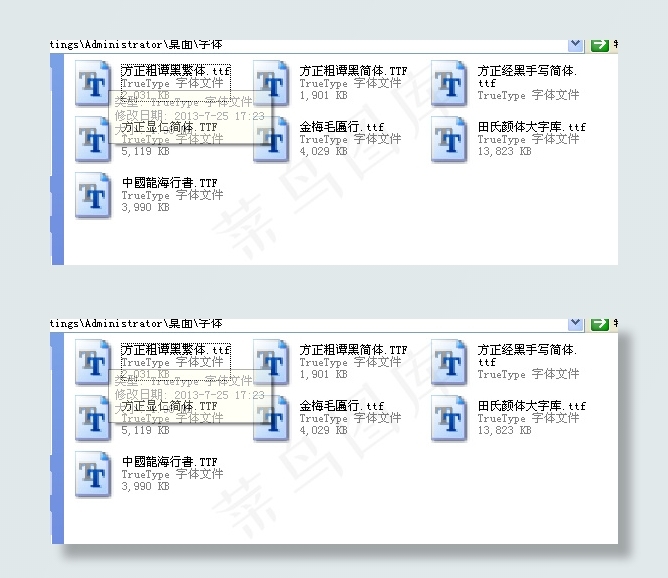668x578 pixels.
Task: Select 中國龍海行書.TTF font icon in lower window
Action: coord(93,474)
